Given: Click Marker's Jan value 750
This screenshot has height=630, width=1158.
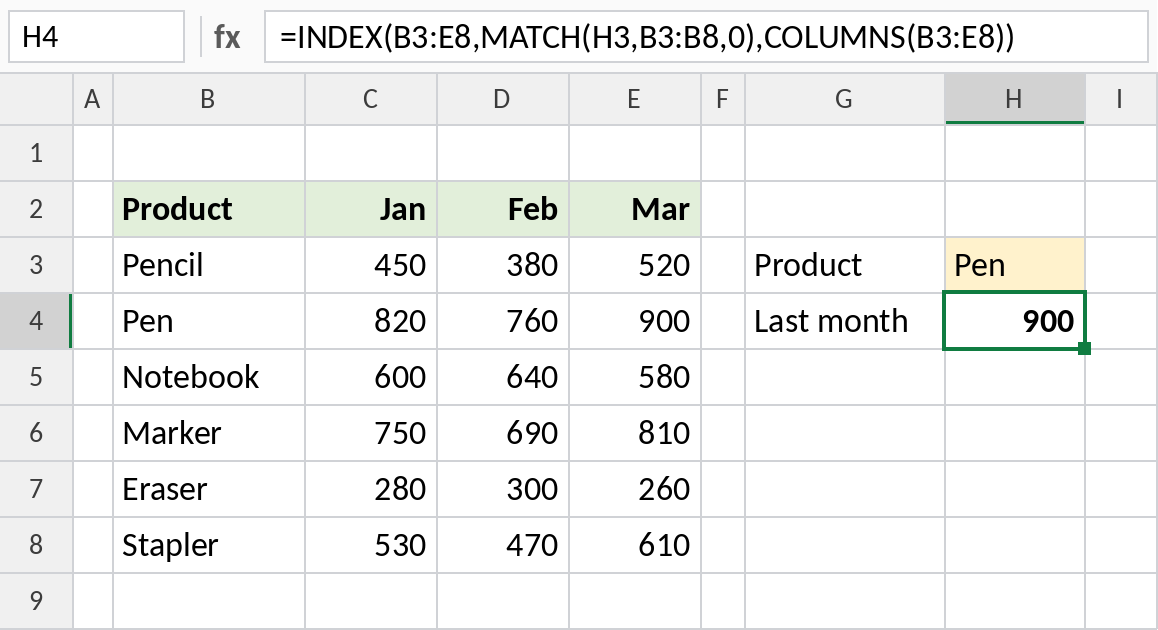Looking at the screenshot, I should tap(371, 433).
